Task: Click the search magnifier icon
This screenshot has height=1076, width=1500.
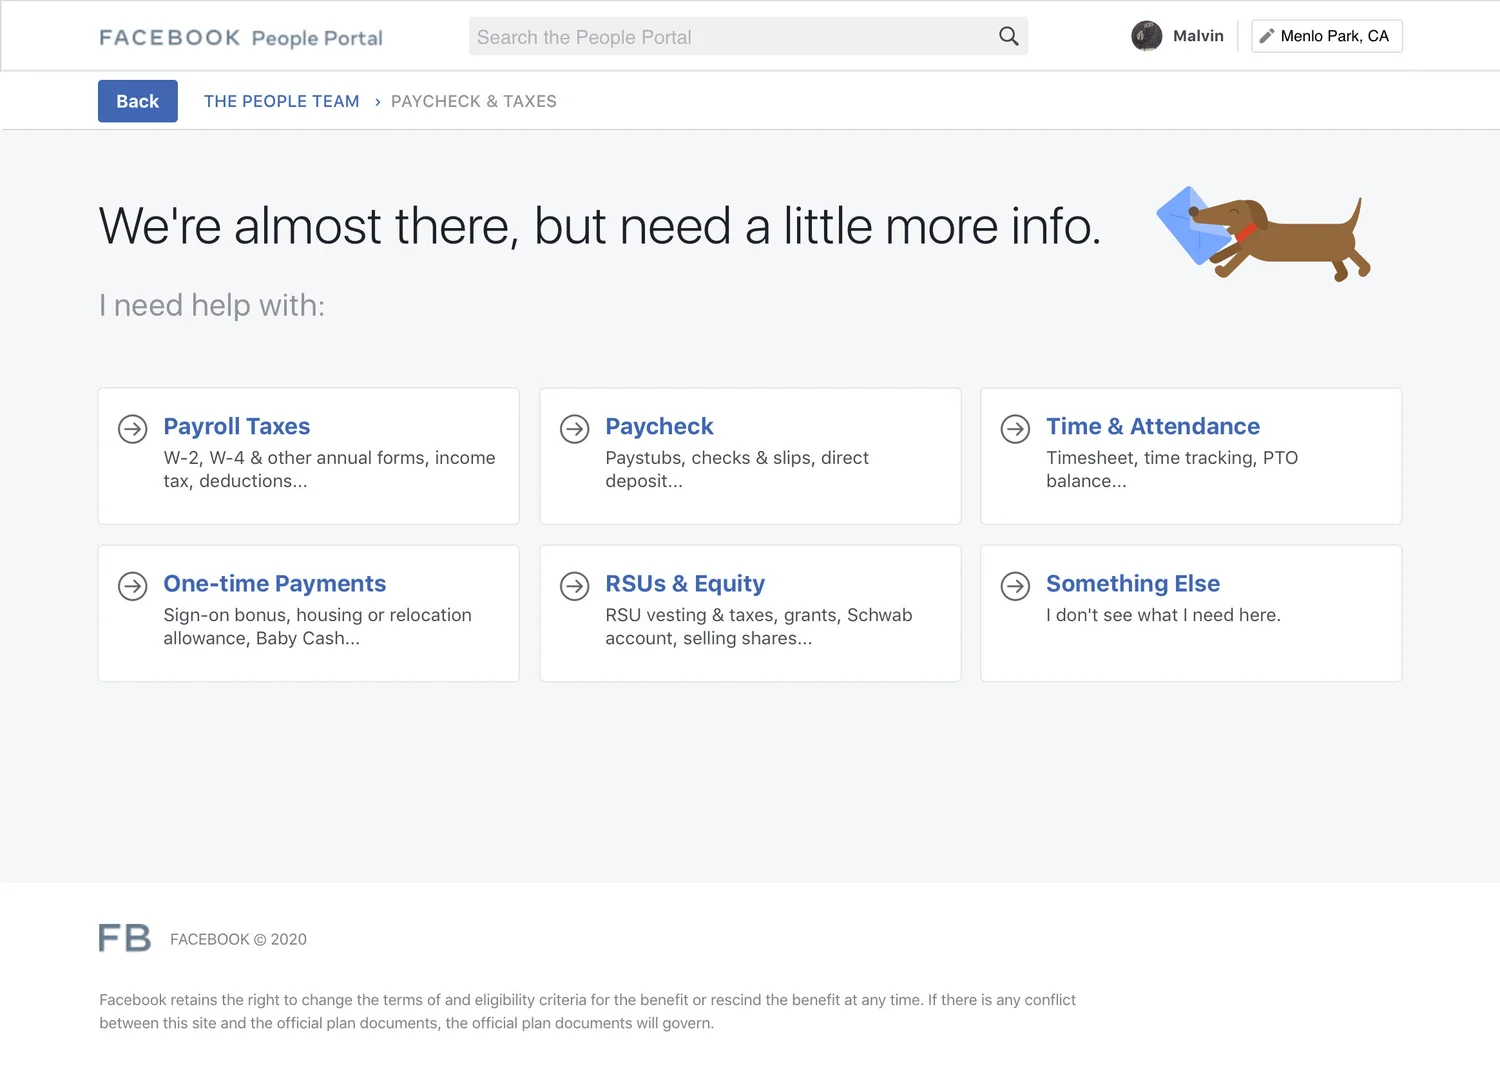Action: coord(1009,36)
